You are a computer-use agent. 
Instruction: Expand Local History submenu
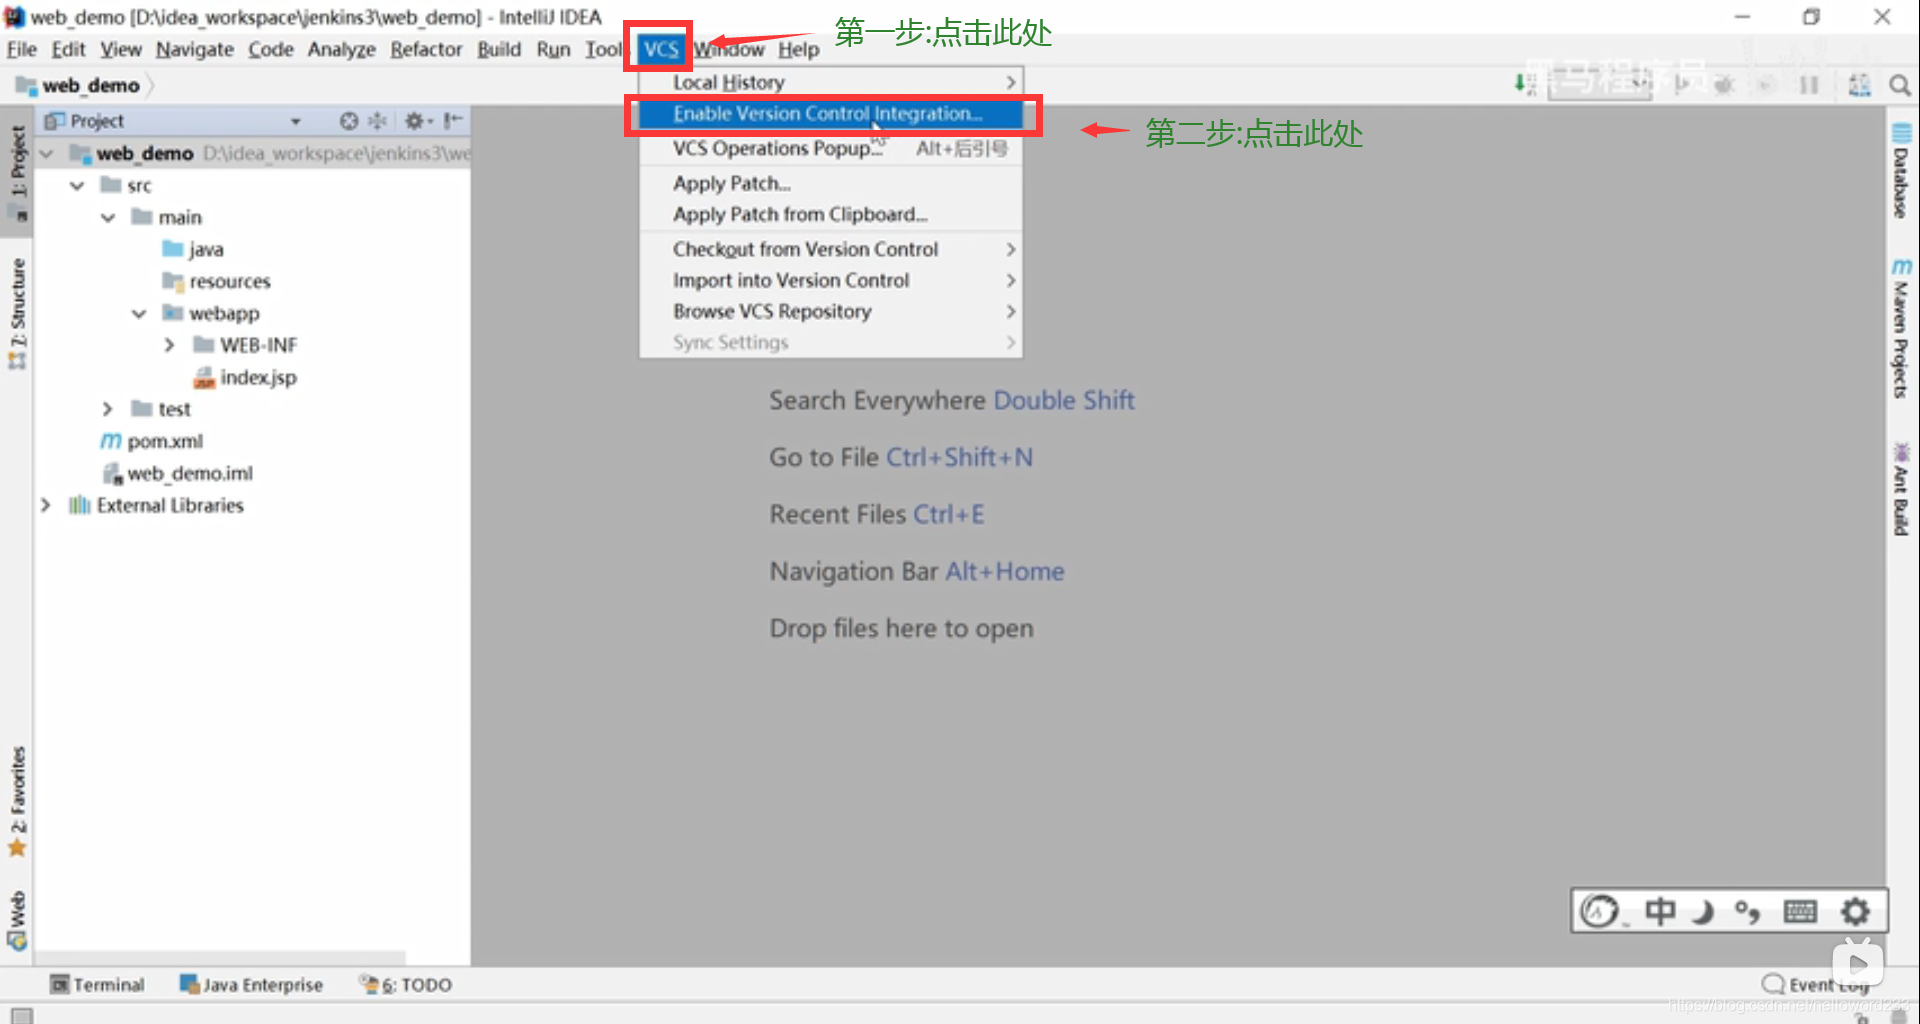pos(831,82)
